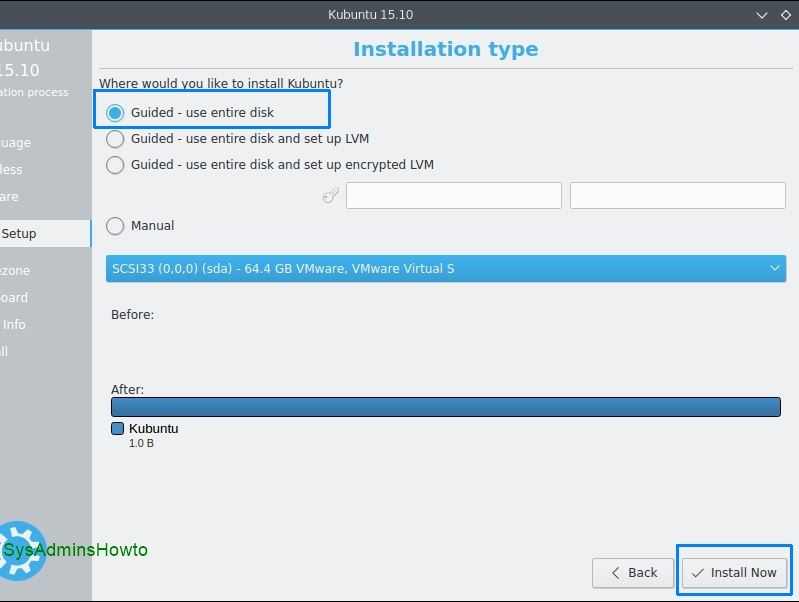The height and width of the screenshot is (602, 799).
Task: Click the chevron arrow on drive selector
Action: click(775, 268)
